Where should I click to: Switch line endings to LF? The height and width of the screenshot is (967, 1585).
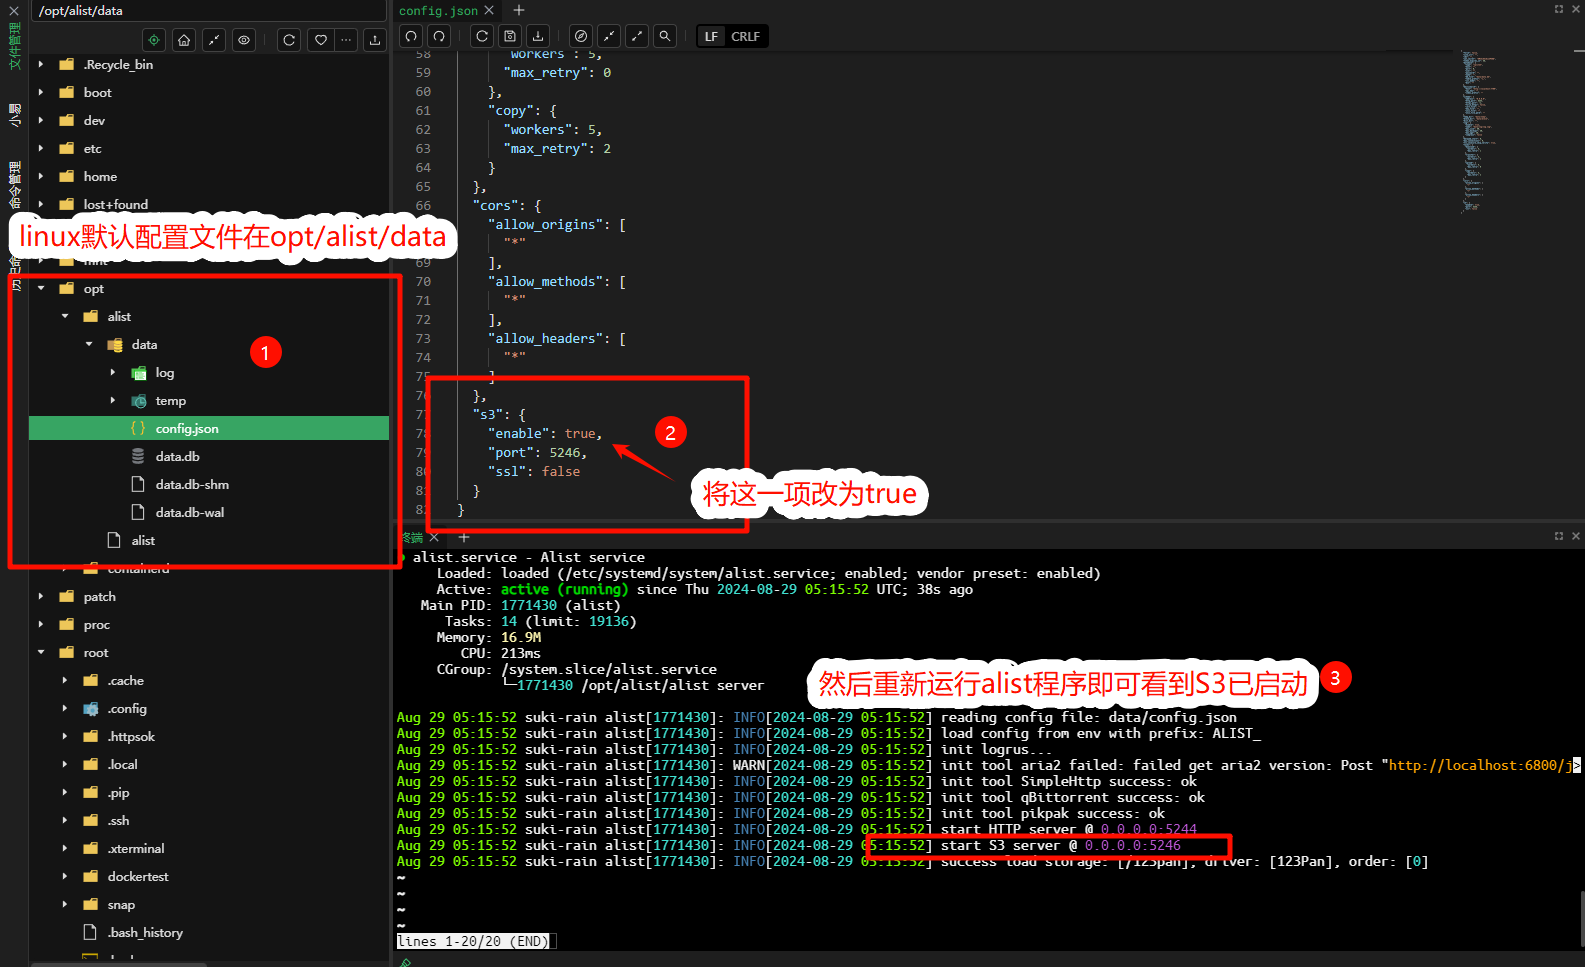click(x=711, y=37)
